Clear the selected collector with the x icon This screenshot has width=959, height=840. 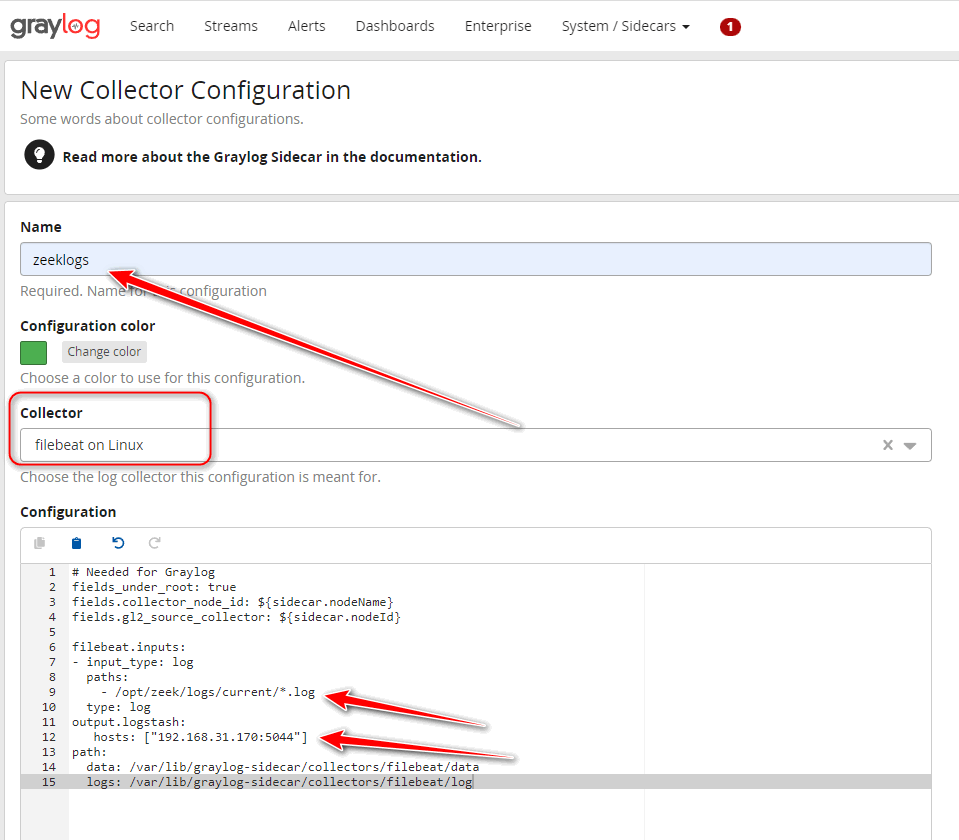point(887,445)
